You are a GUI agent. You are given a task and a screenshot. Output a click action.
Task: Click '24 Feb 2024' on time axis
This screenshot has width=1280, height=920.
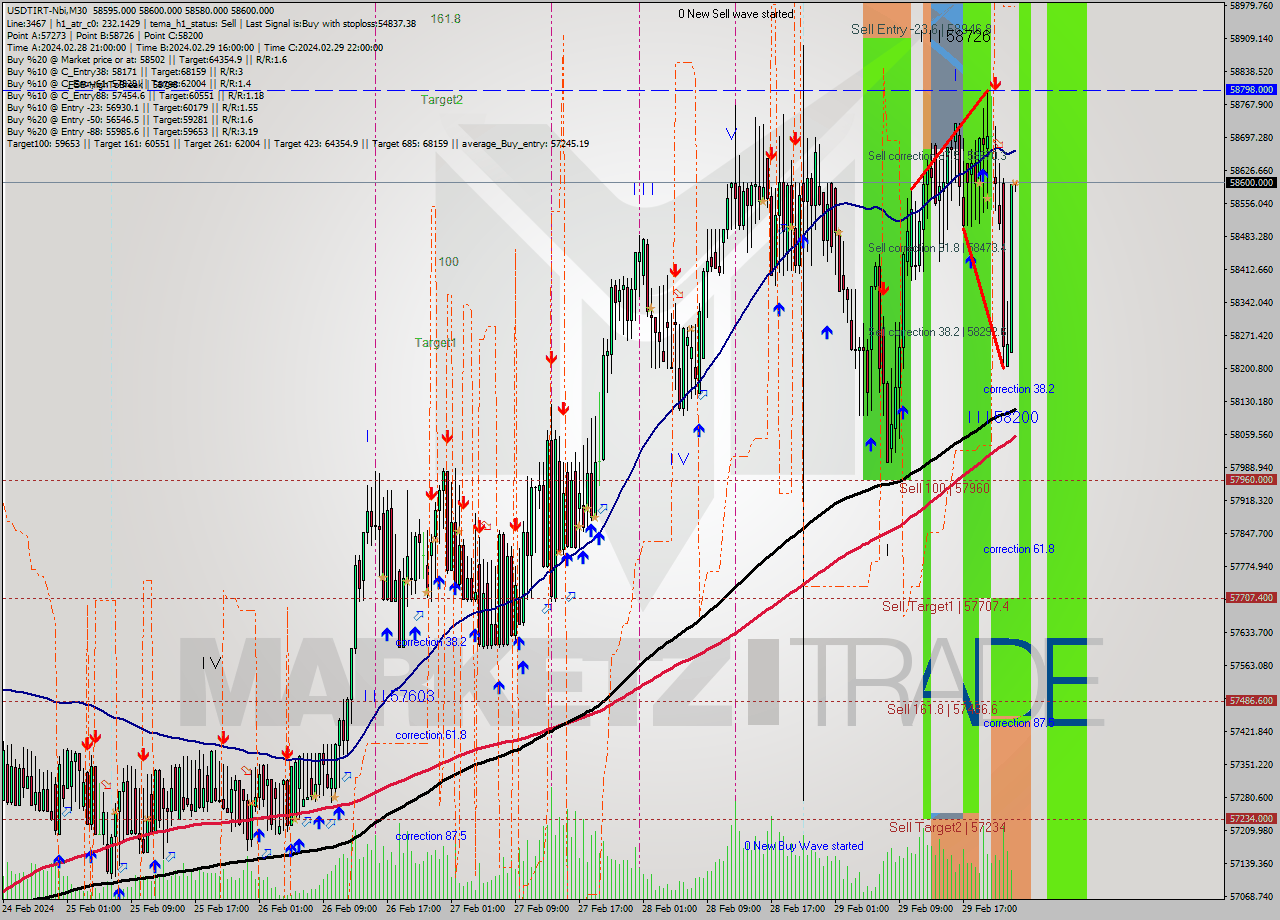point(28,909)
